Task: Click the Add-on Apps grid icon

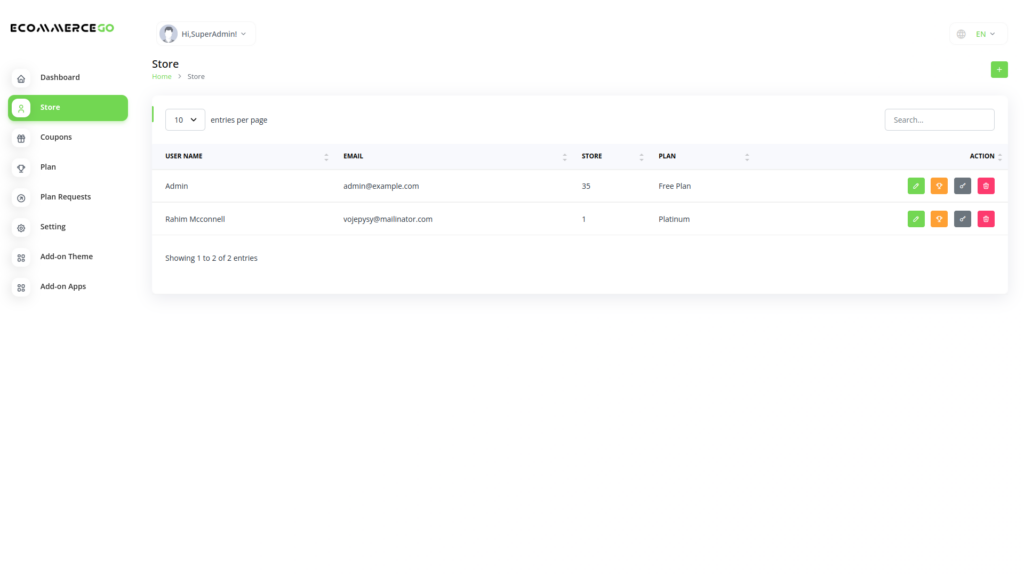Action: pyautogui.click(x=21, y=287)
